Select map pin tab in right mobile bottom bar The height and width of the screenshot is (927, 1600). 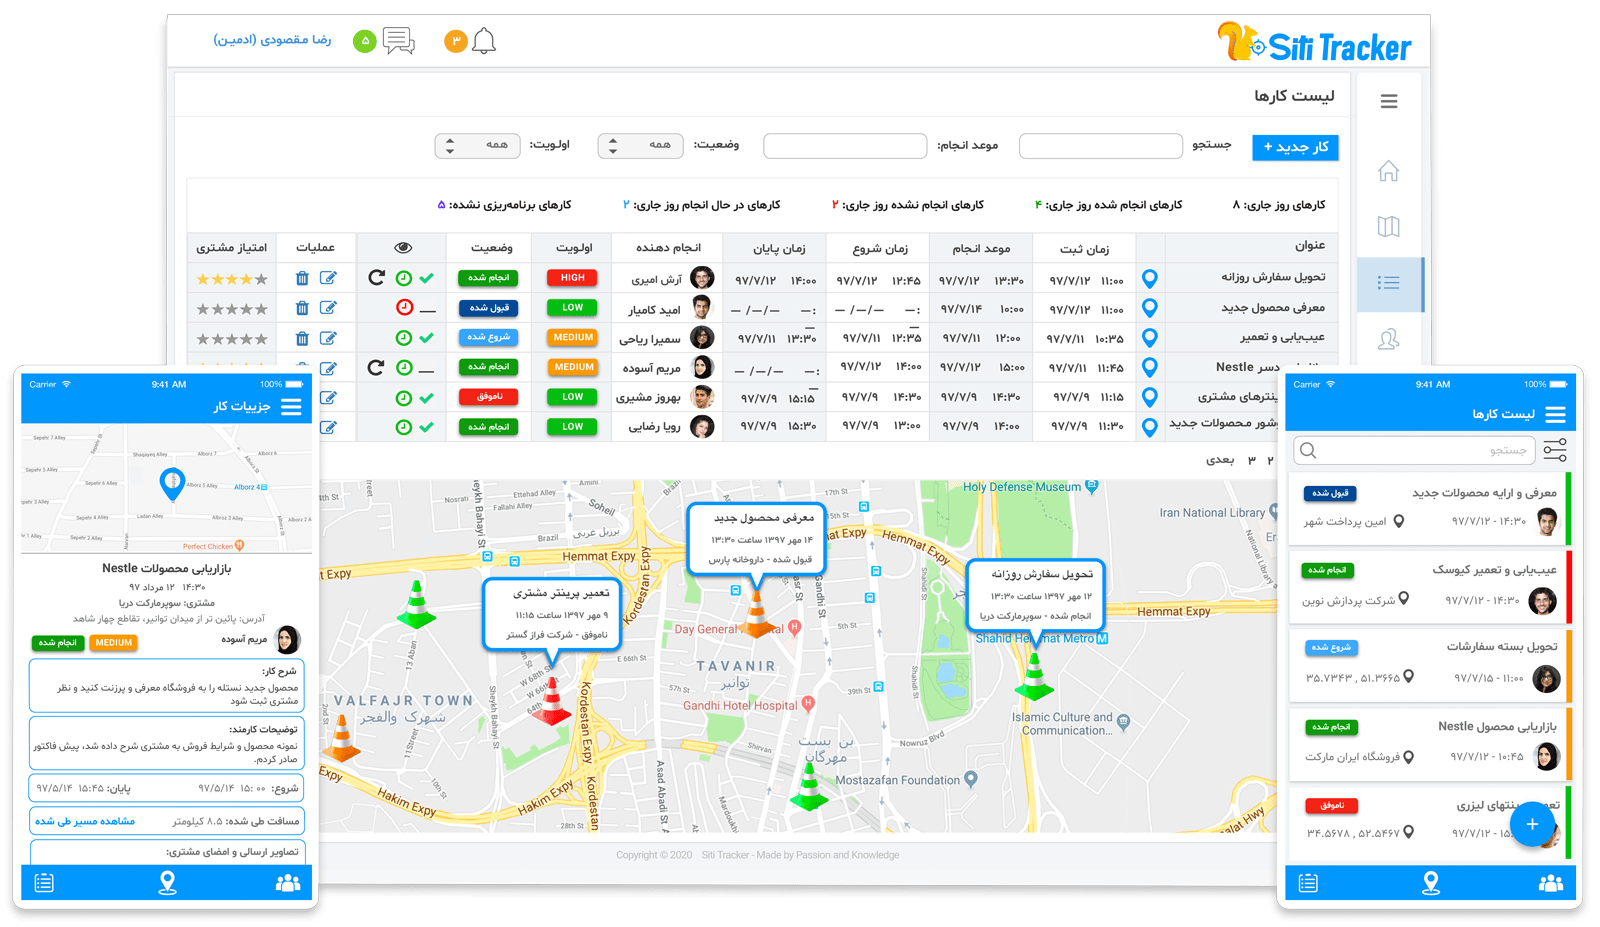[1431, 883]
